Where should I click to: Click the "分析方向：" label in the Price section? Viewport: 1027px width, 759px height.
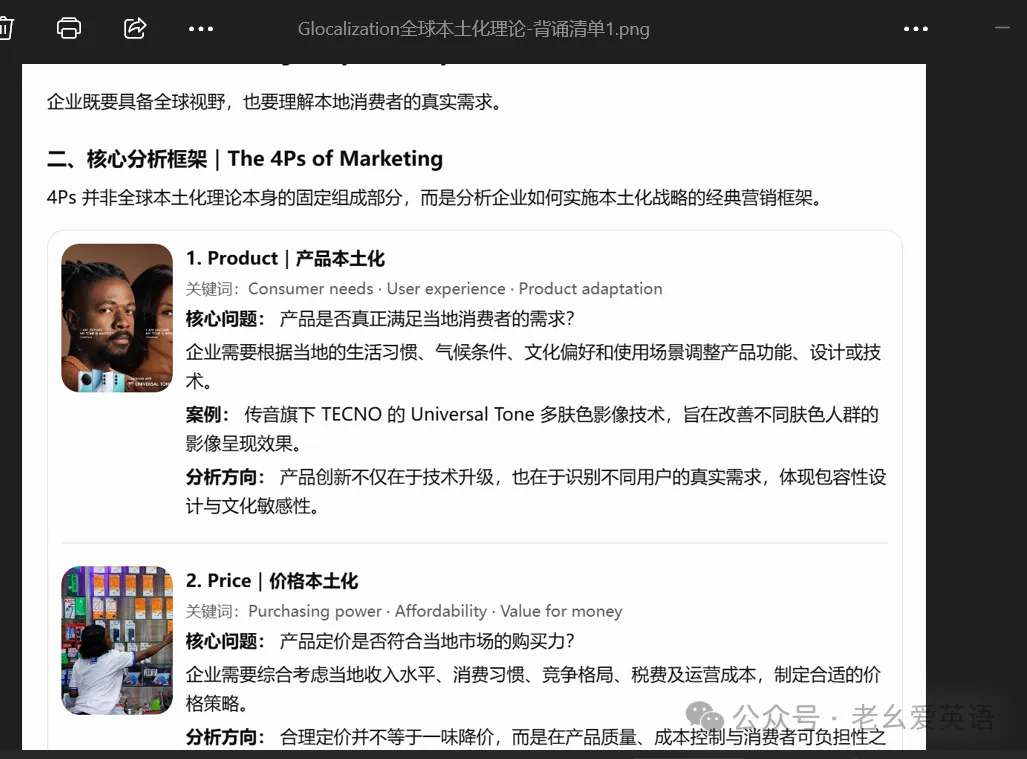coord(225,737)
